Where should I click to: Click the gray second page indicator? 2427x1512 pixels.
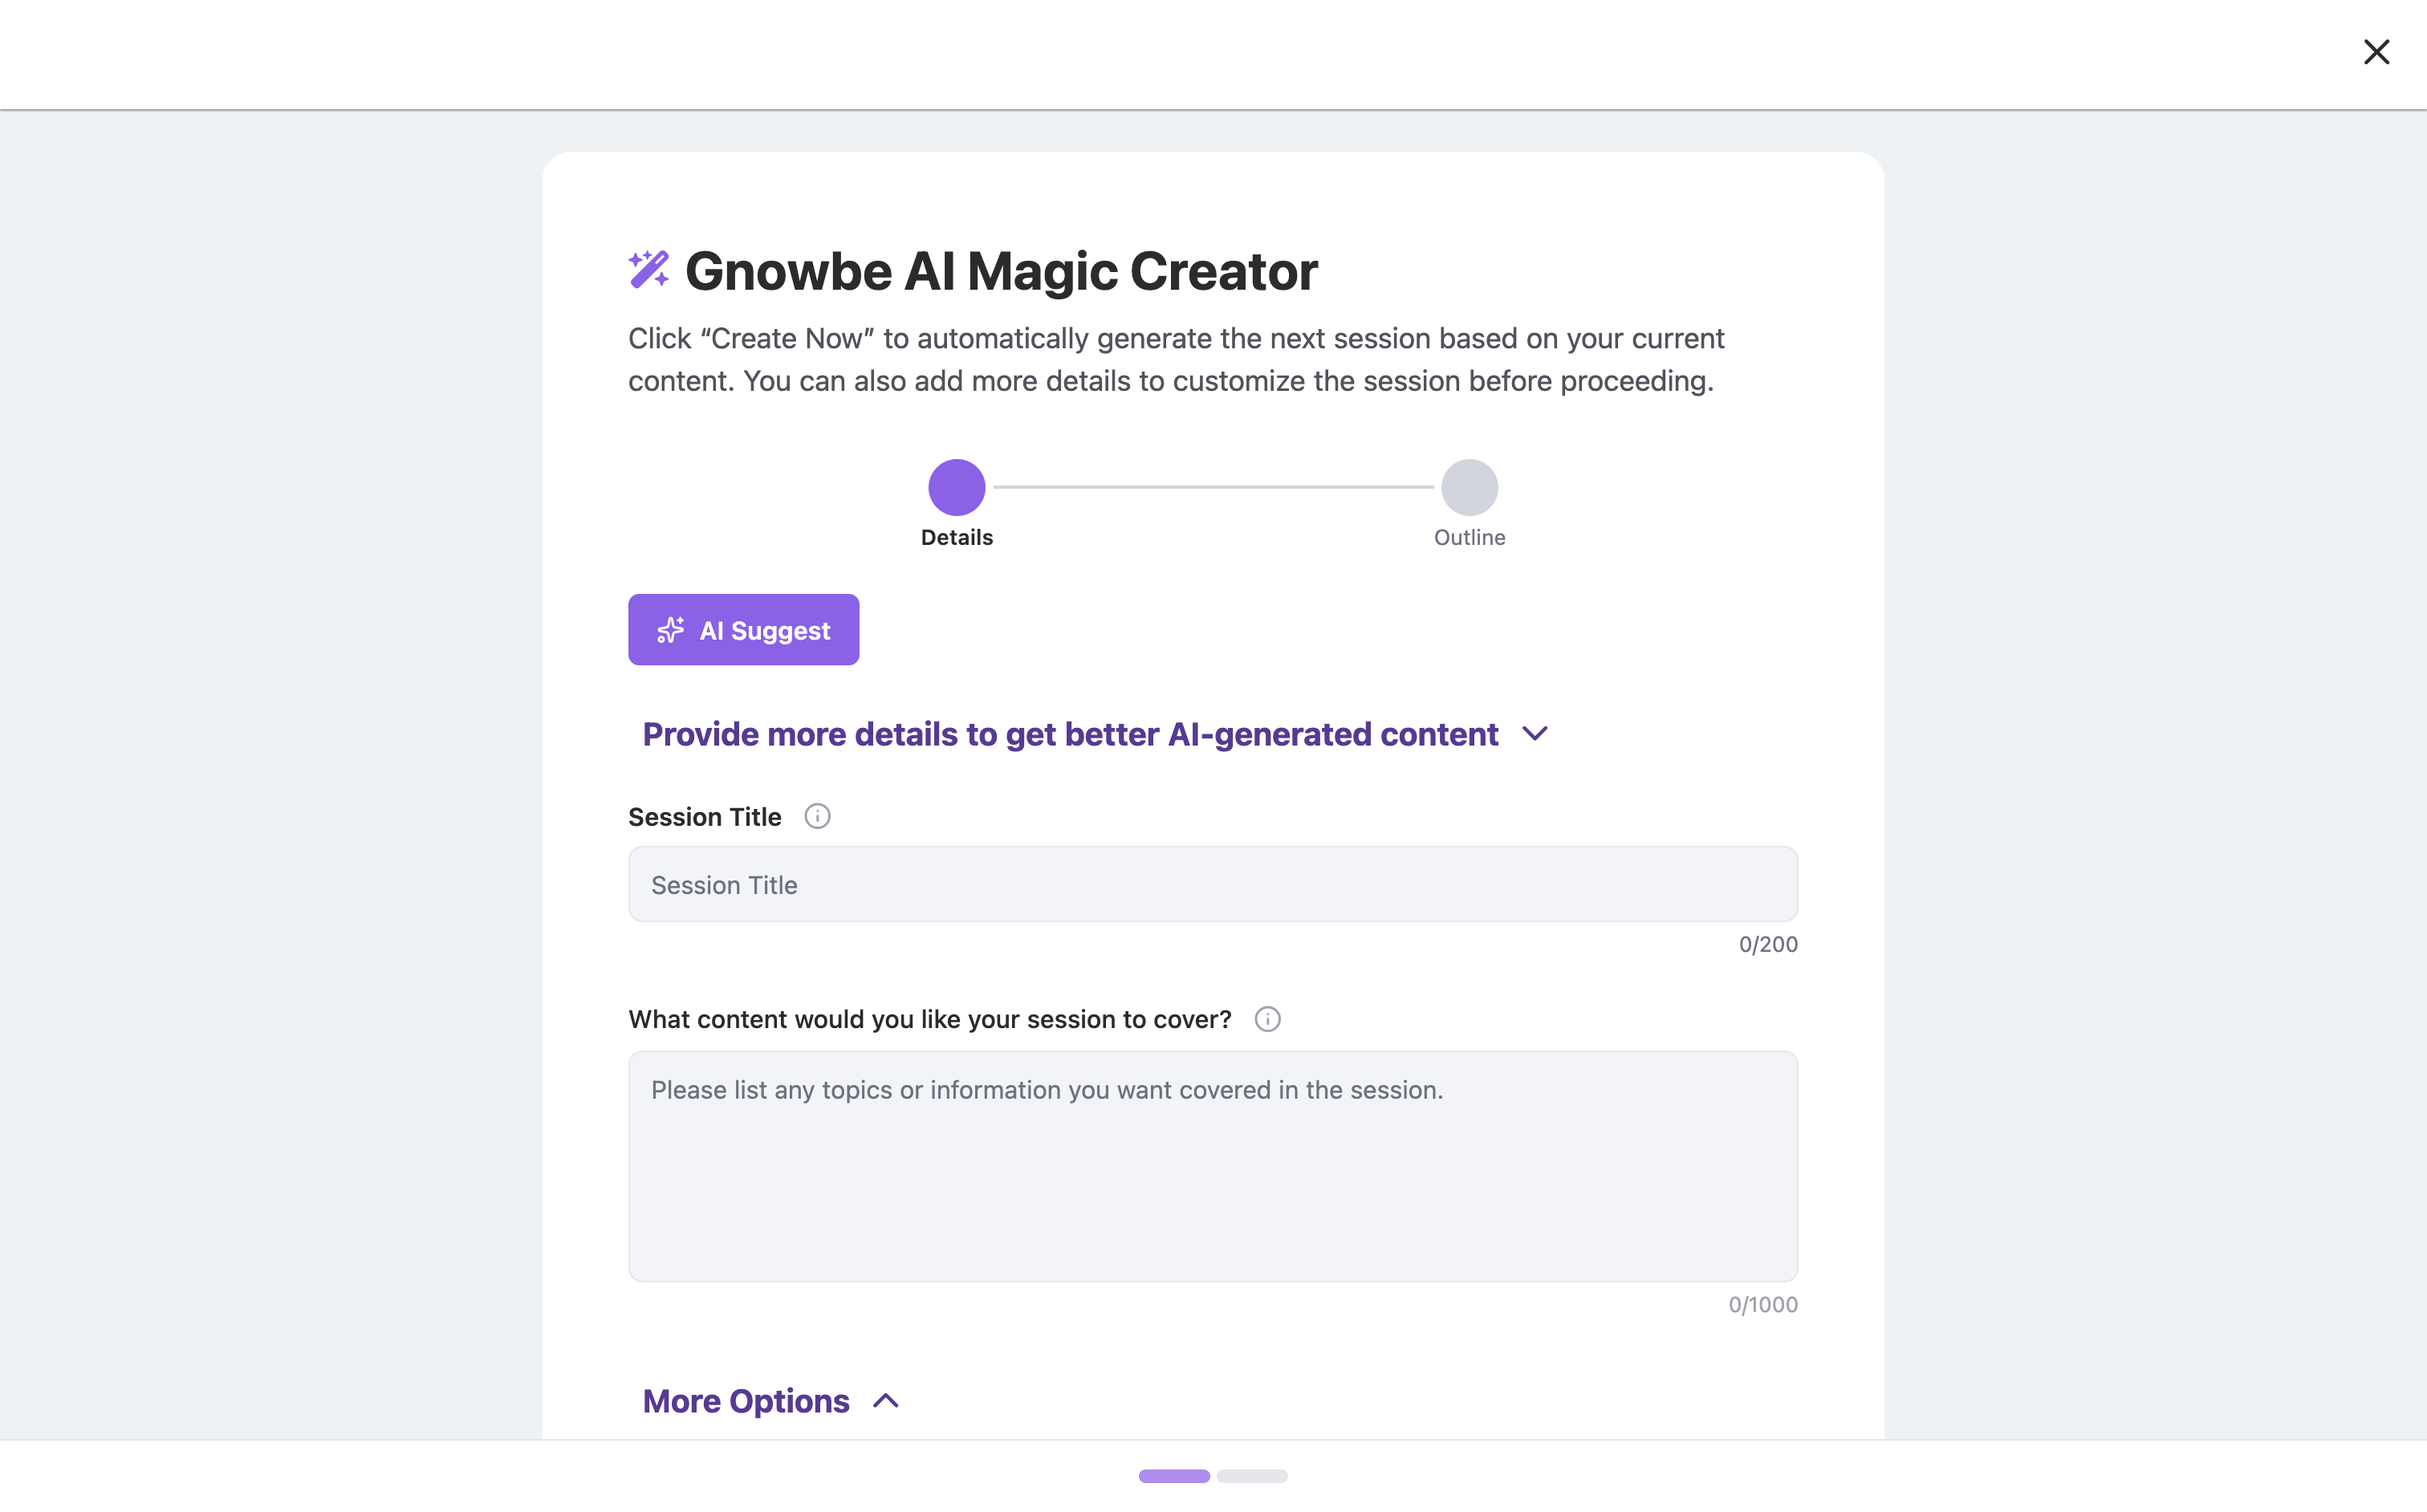1252,1476
